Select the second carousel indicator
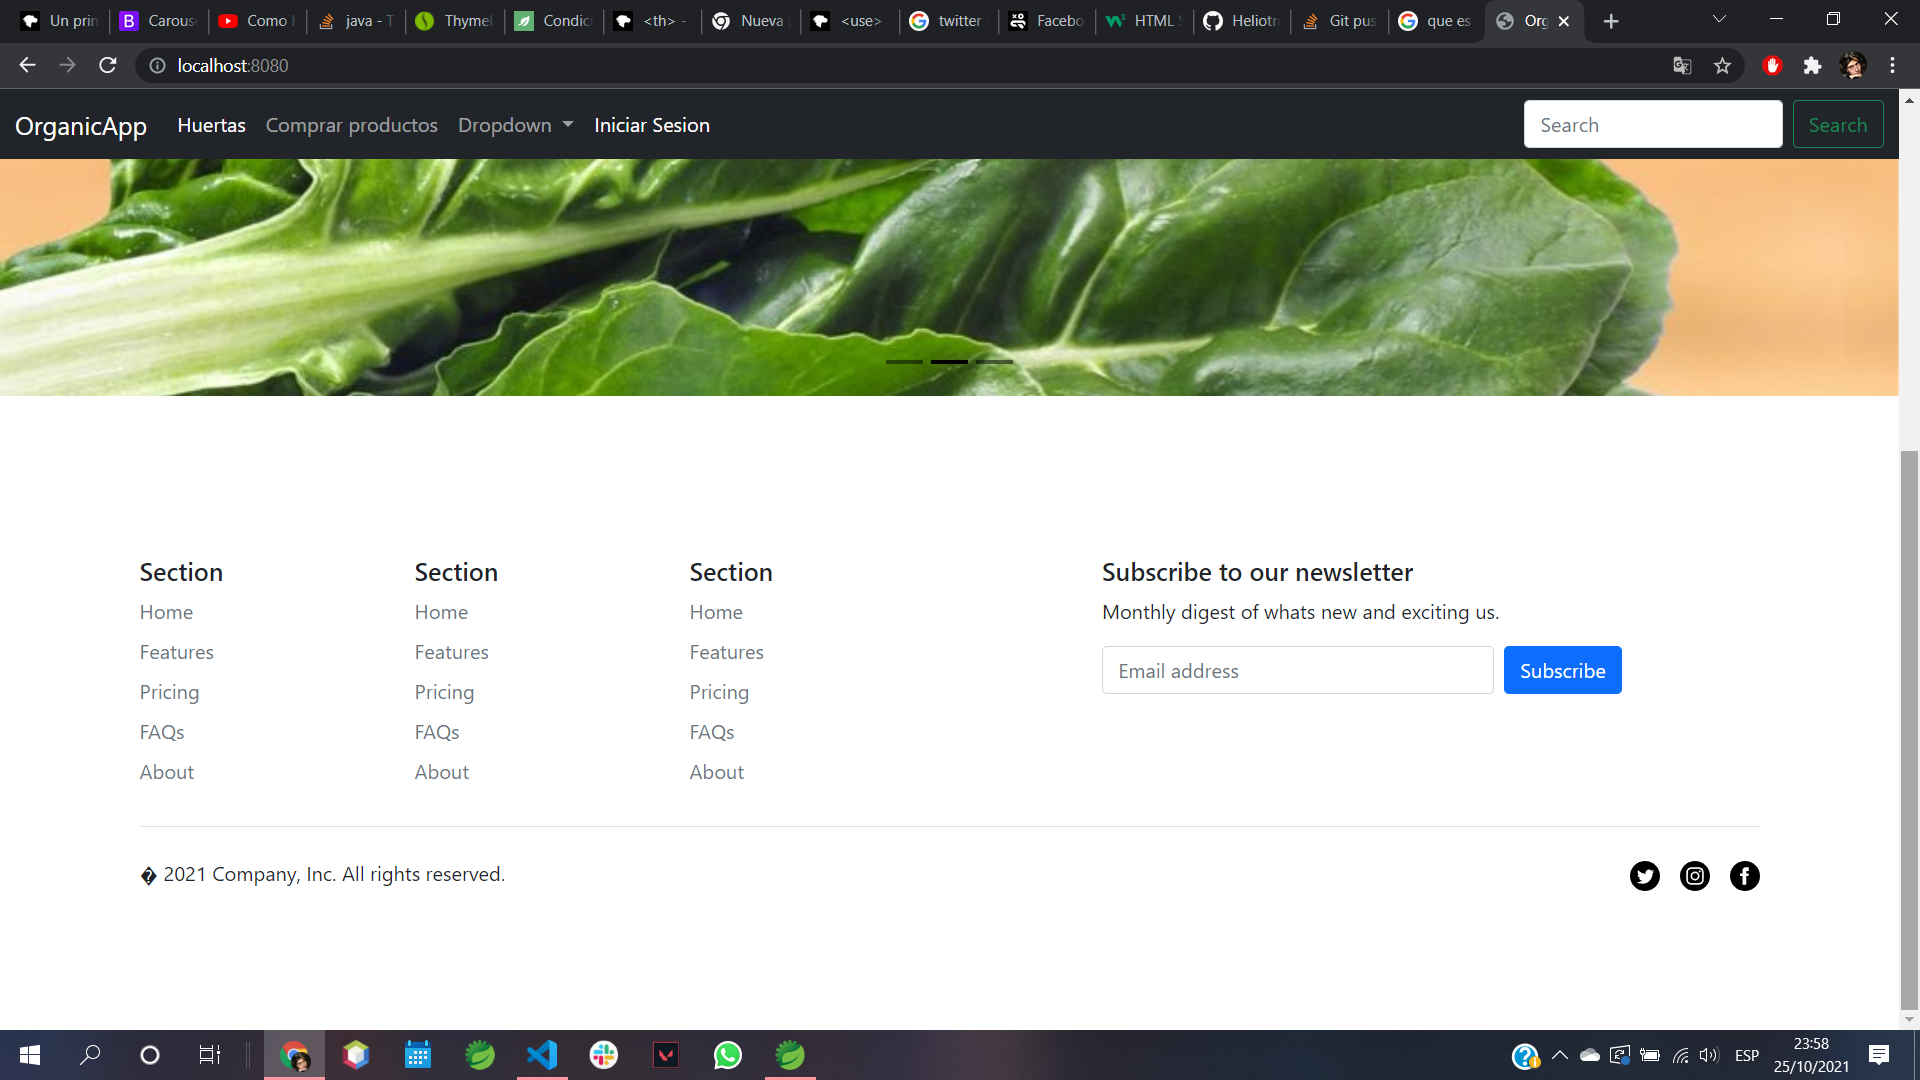This screenshot has width=1920, height=1080. tap(950, 362)
